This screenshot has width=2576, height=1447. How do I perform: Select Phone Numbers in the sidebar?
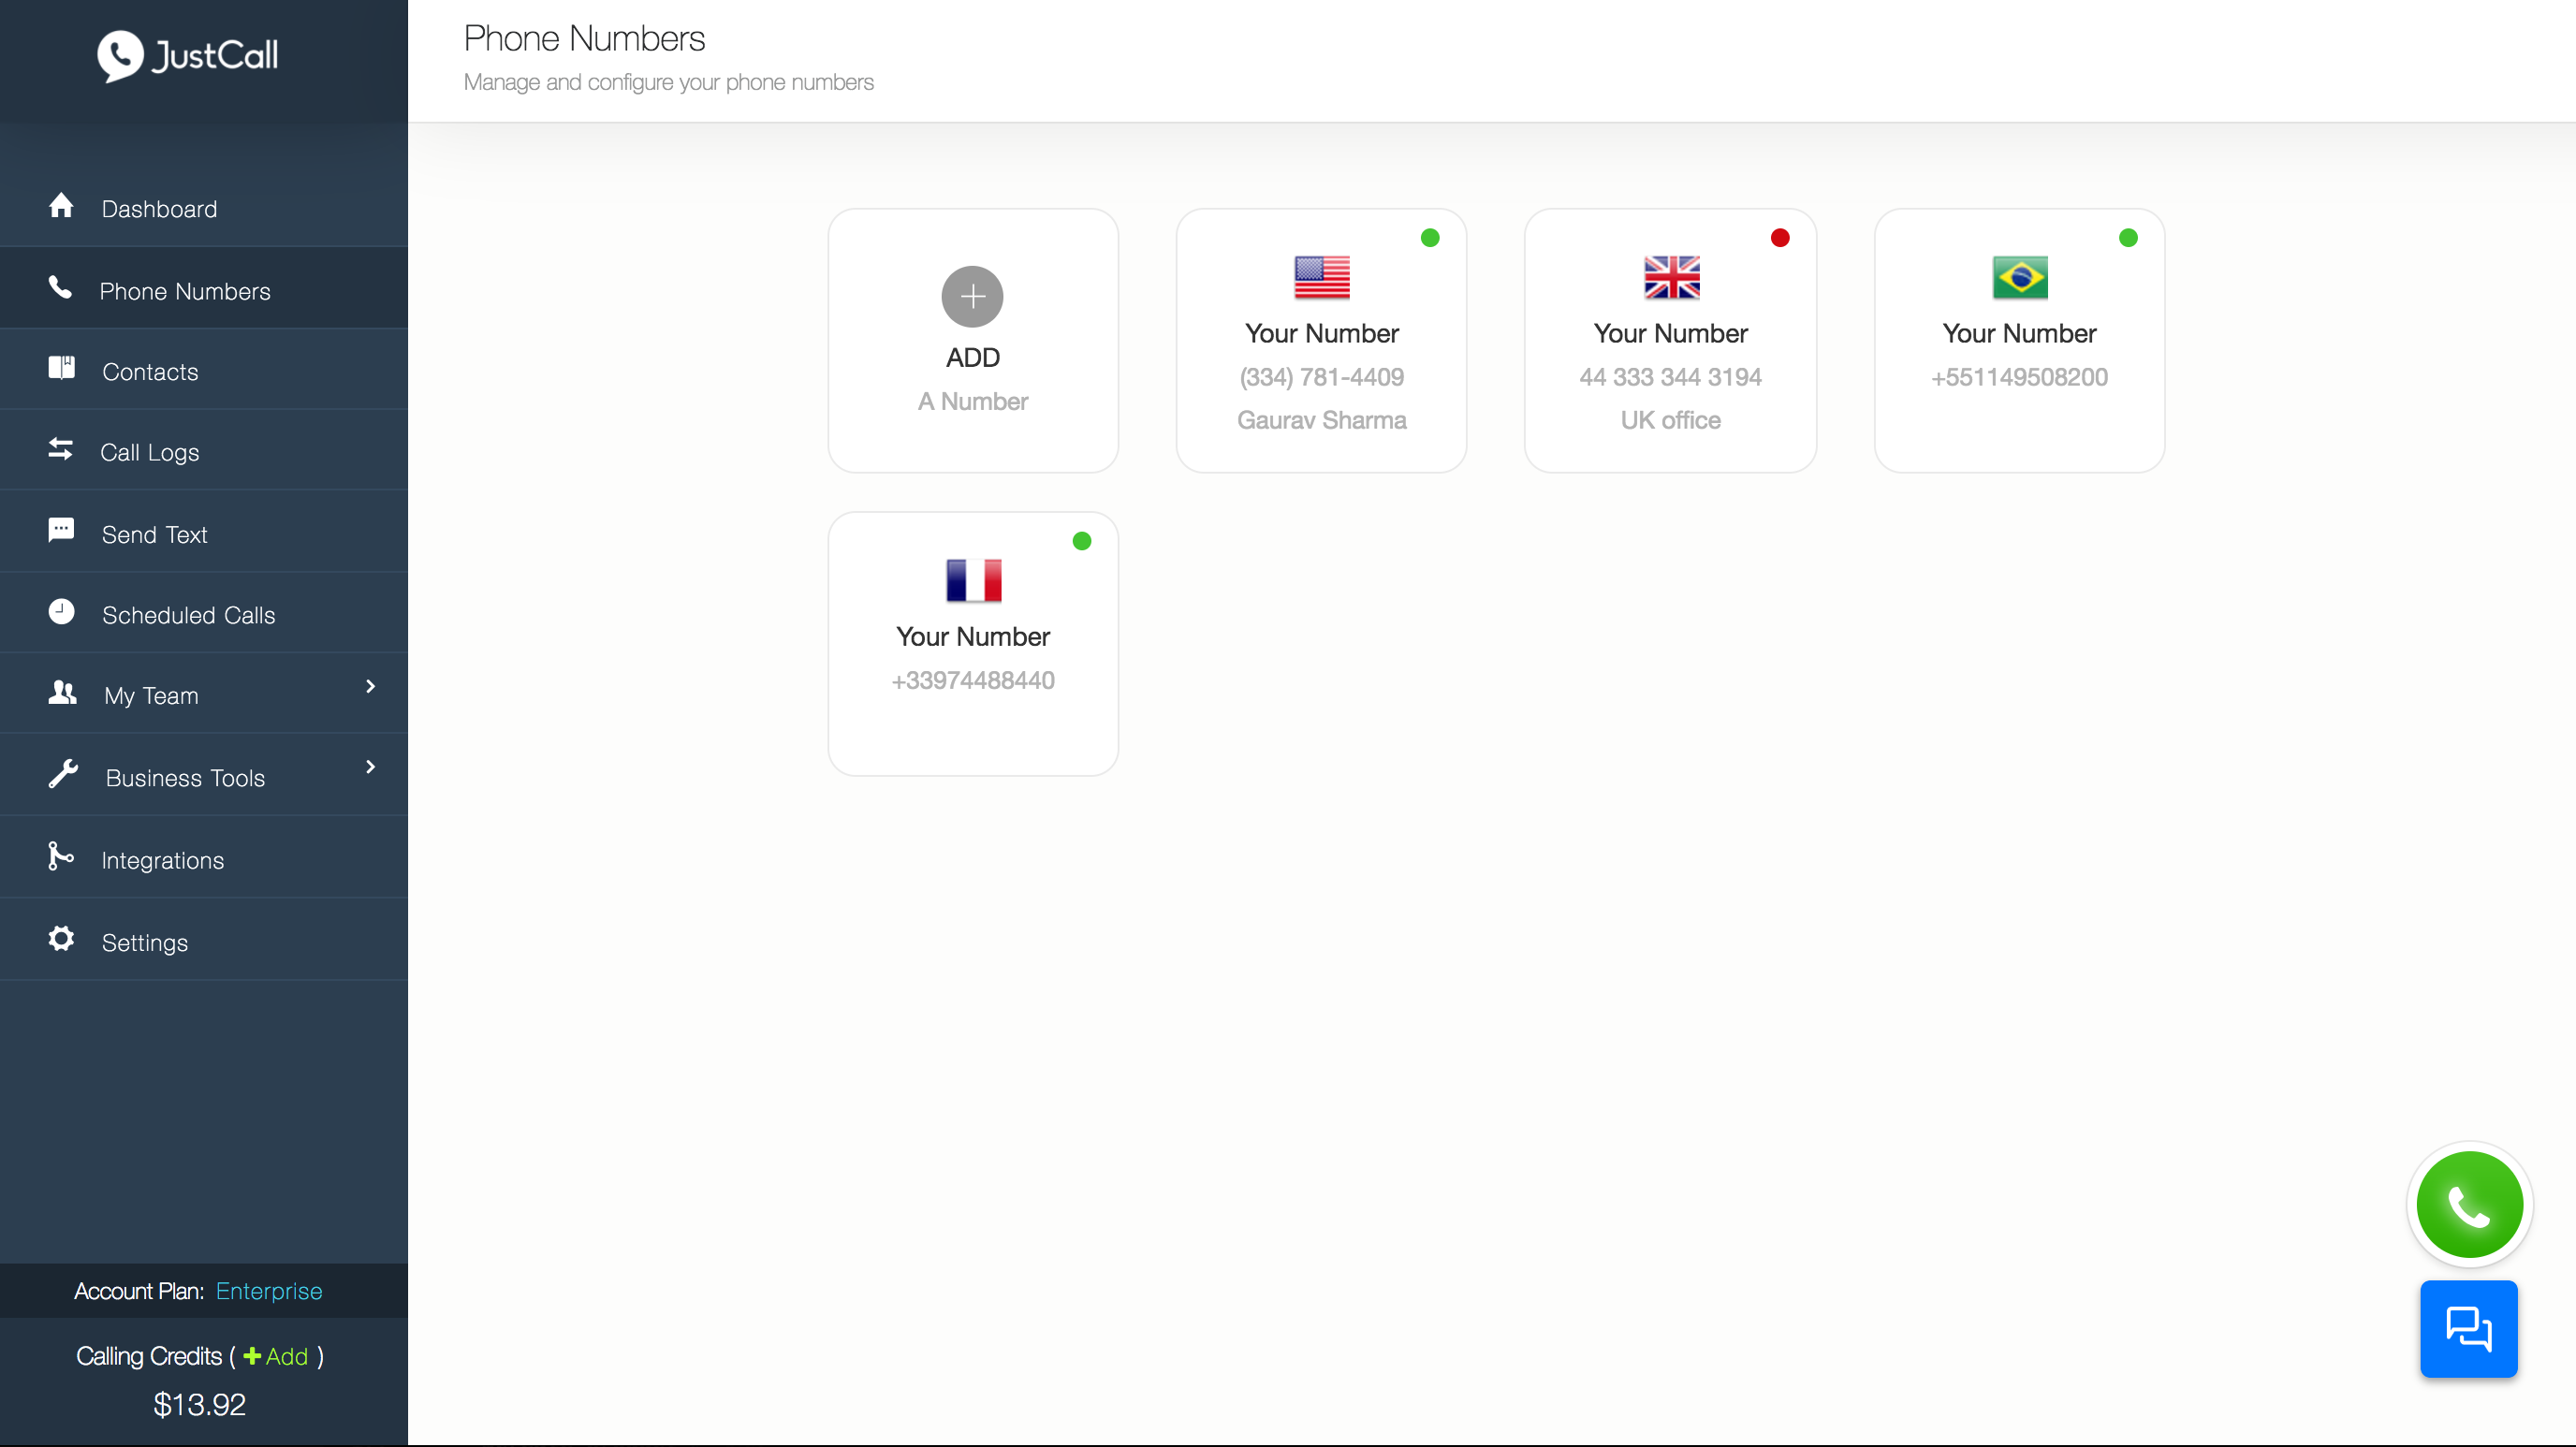[185, 291]
